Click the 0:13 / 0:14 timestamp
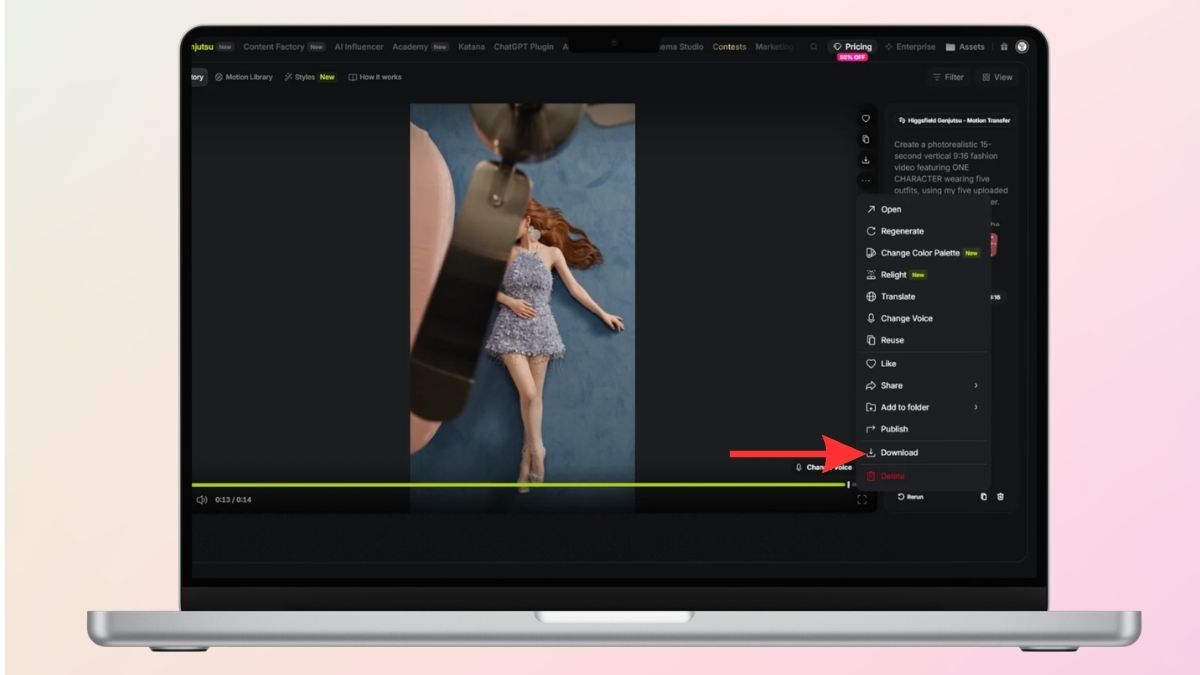Image resolution: width=1200 pixels, height=675 pixels. click(233, 499)
